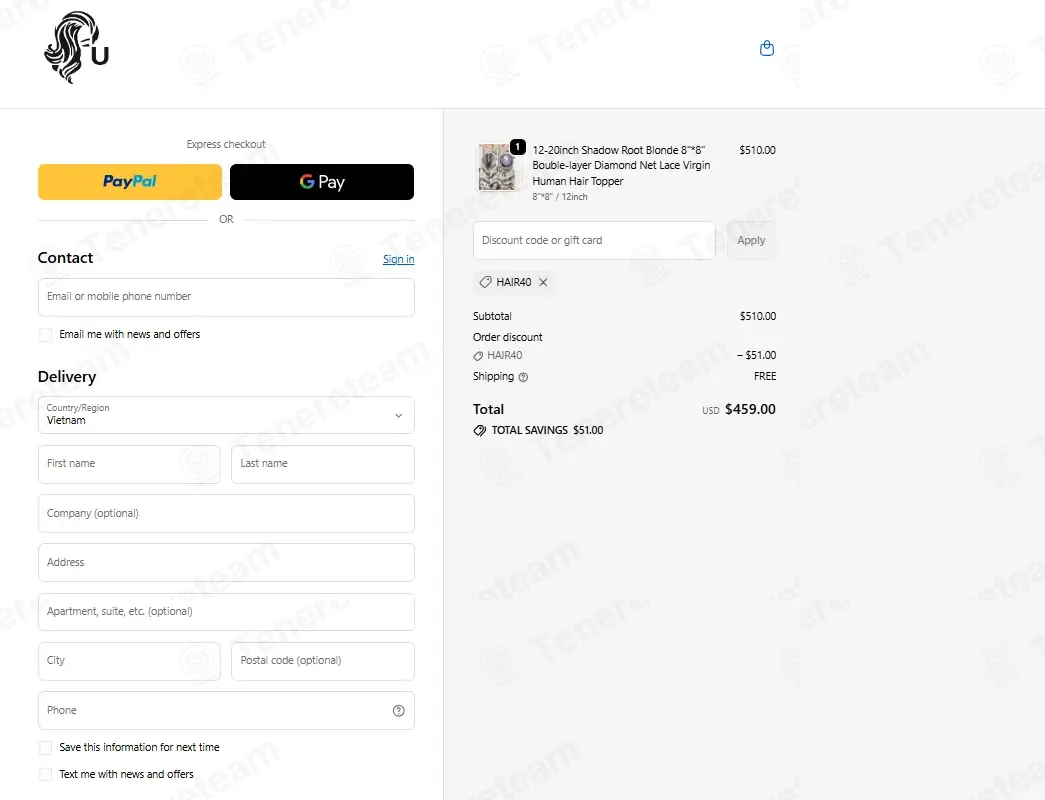Click the Delivery section heading
The image size is (1045, 800).
tap(67, 377)
